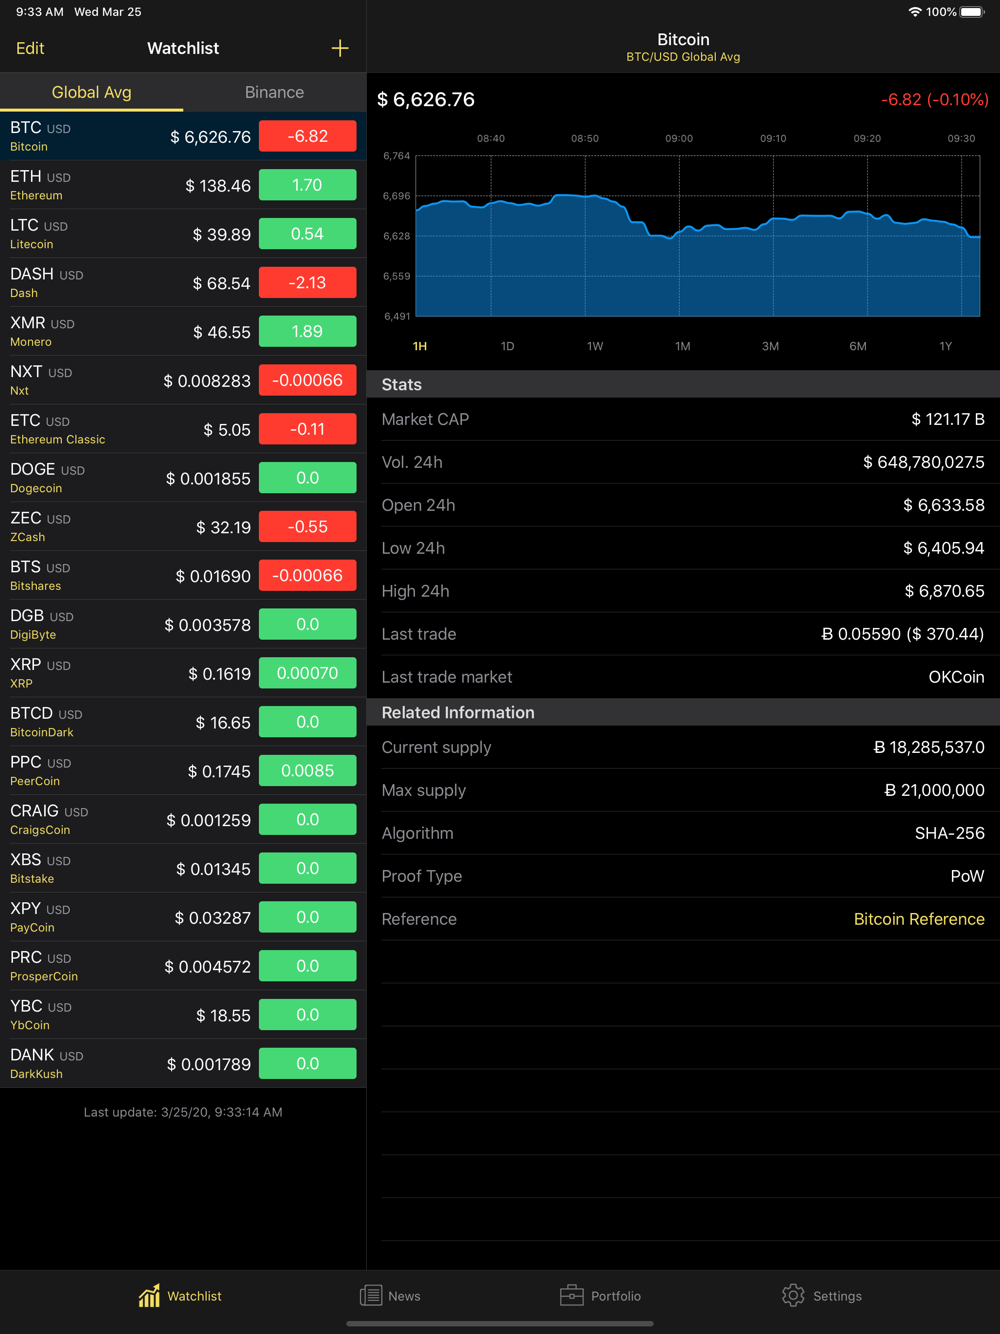Image resolution: width=1000 pixels, height=1334 pixels.
Task: Select the Bitstake XBS watchlist row
Action: 183,869
